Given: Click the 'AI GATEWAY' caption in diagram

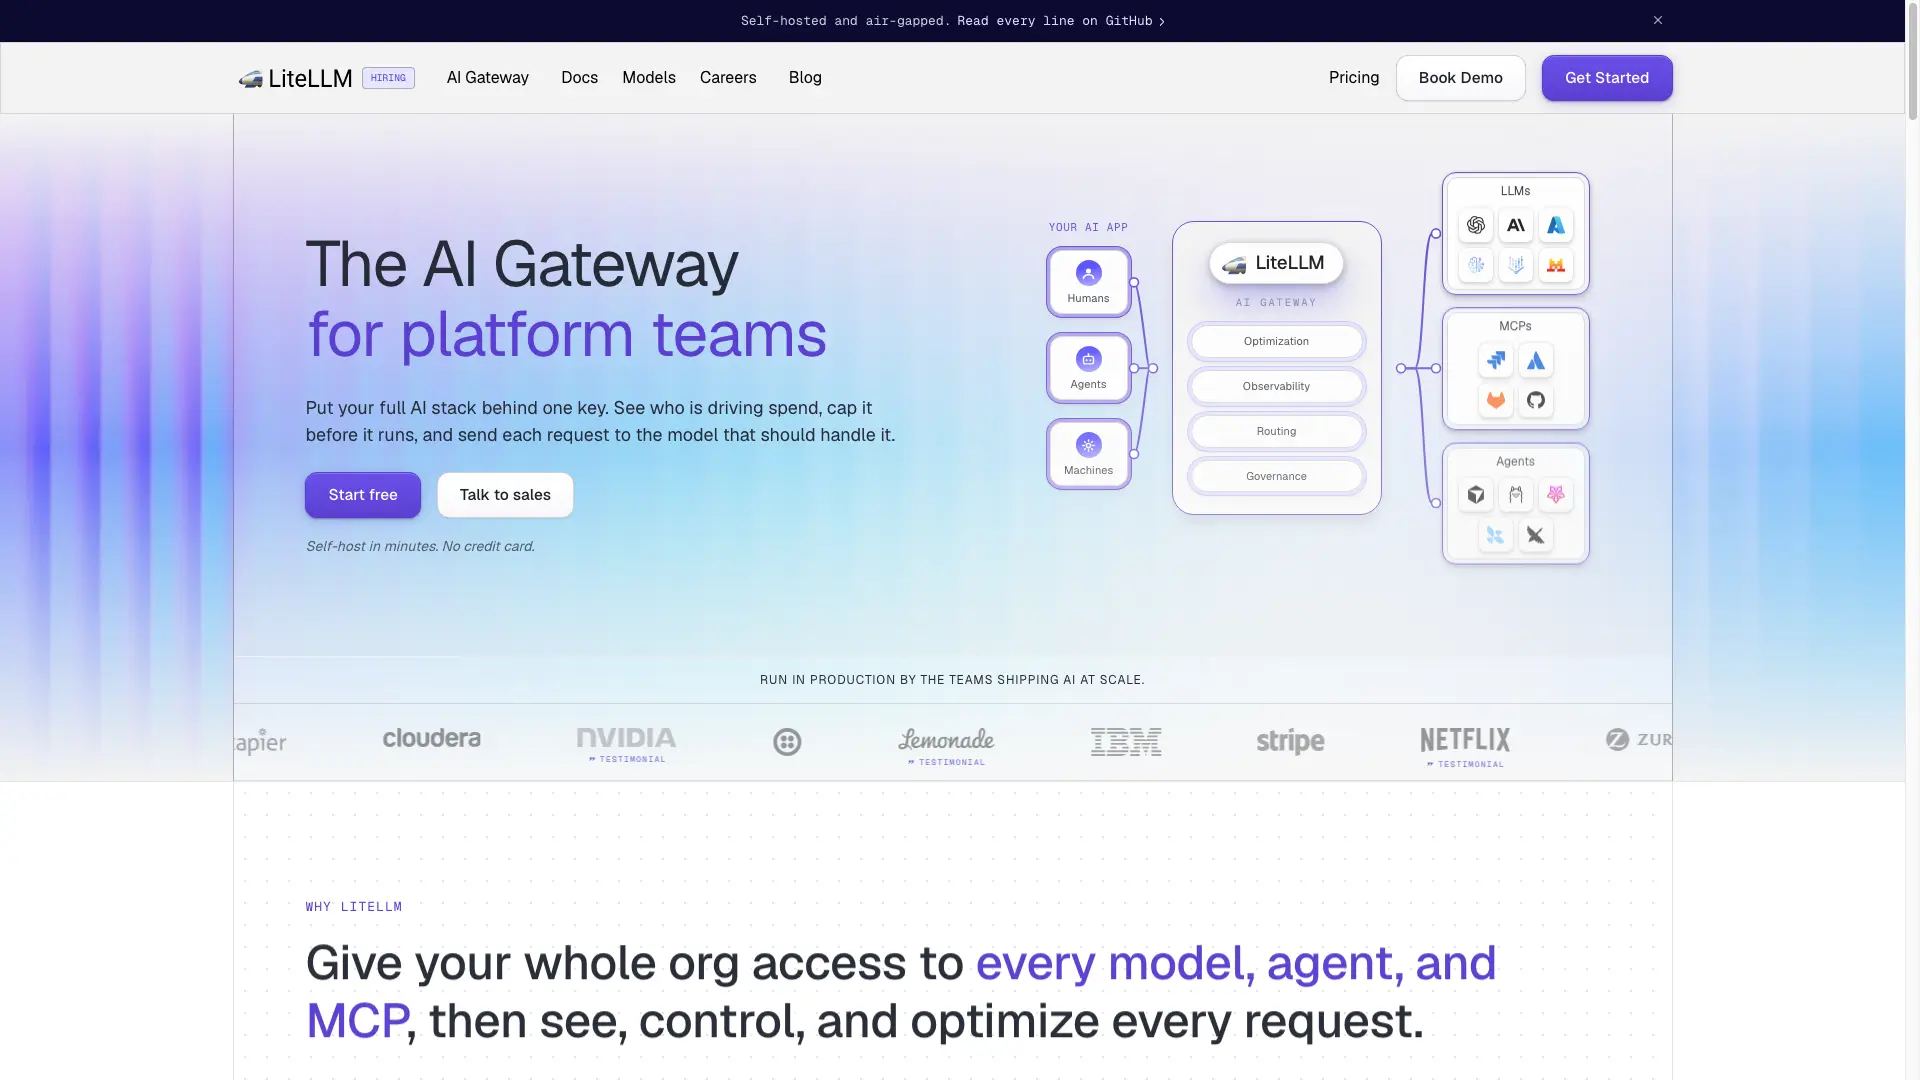Looking at the screenshot, I should (x=1276, y=303).
